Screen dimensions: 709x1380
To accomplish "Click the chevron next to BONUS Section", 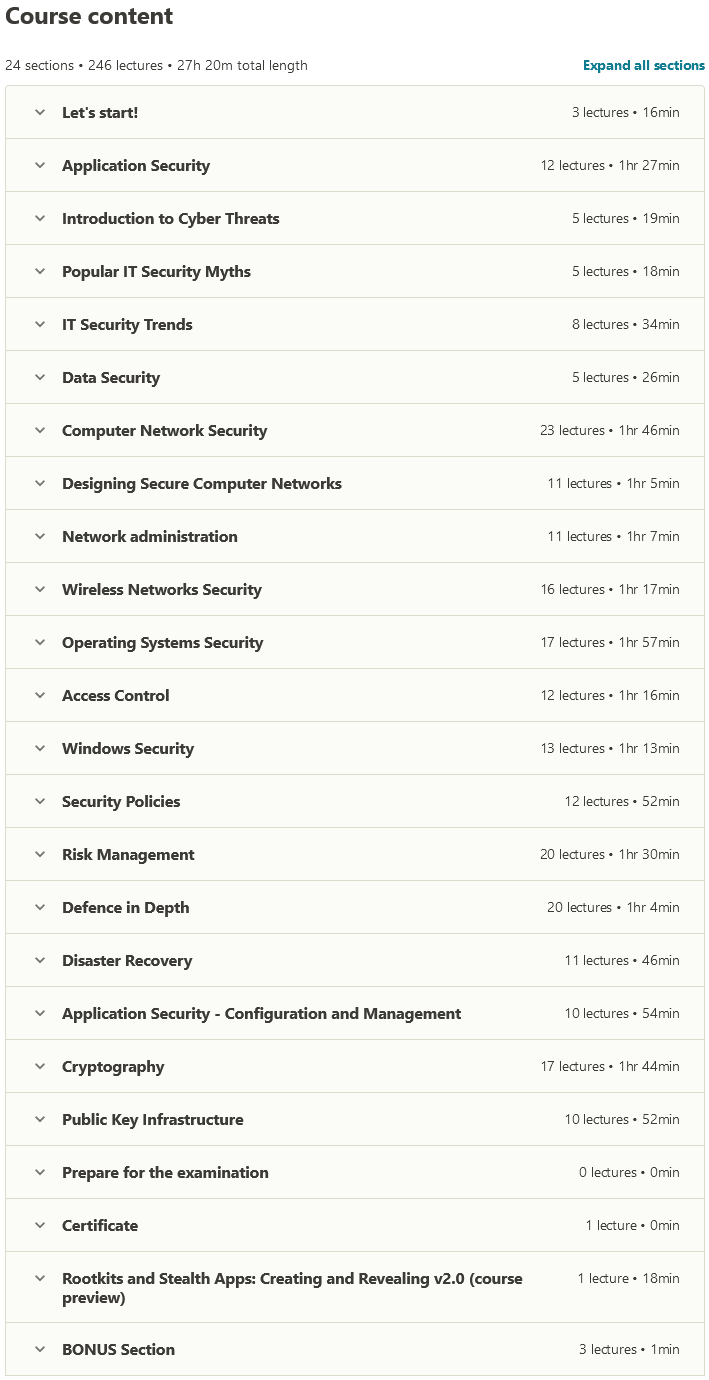I will pyautogui.click(x=40, y=1349).
